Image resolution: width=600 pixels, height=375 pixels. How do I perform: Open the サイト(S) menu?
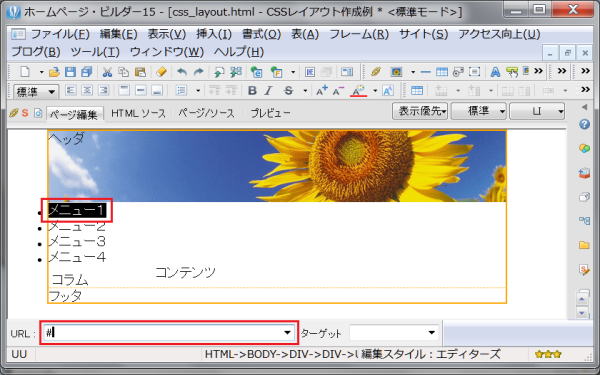[424, 34]
